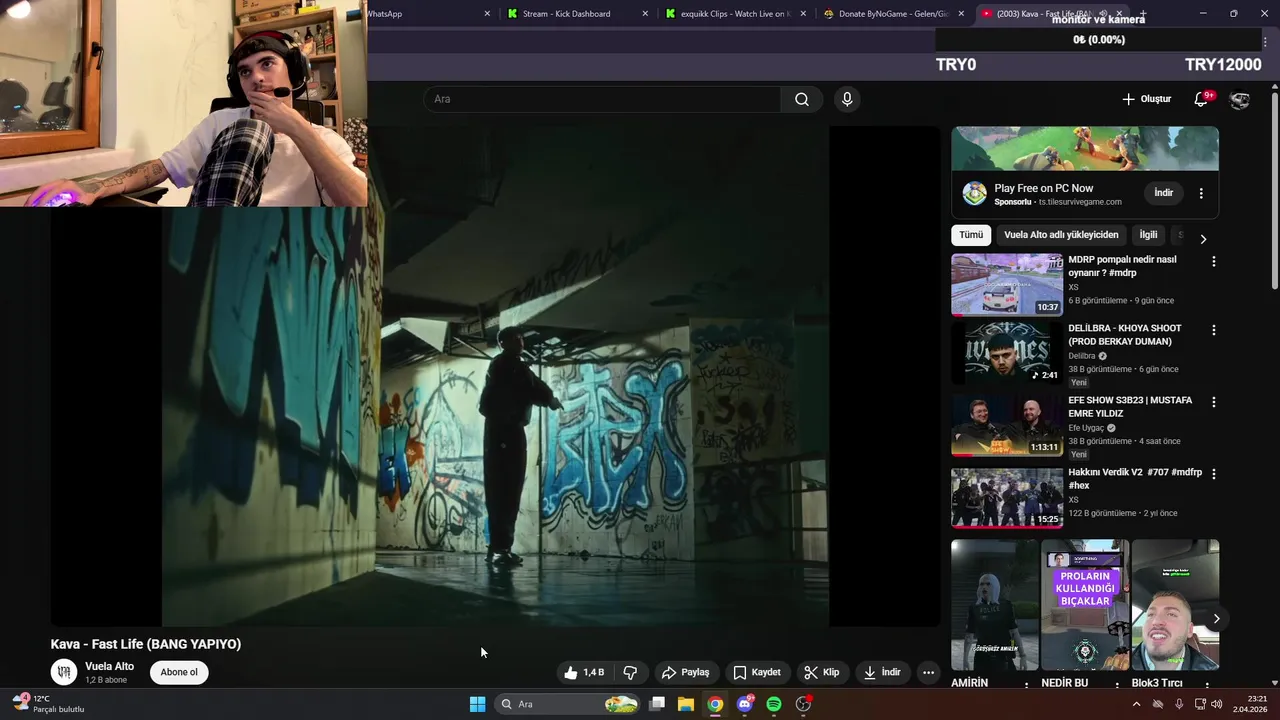The height and width of the screenshot is (720, 1280).
Task: Switch to the WhatsApp browser tab
Action: [x=430, y=14]
